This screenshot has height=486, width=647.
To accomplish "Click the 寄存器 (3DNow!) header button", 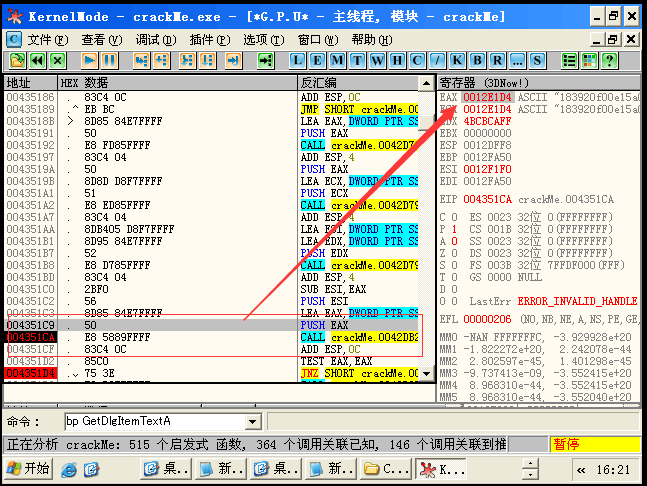I will [x=538, y=83].
